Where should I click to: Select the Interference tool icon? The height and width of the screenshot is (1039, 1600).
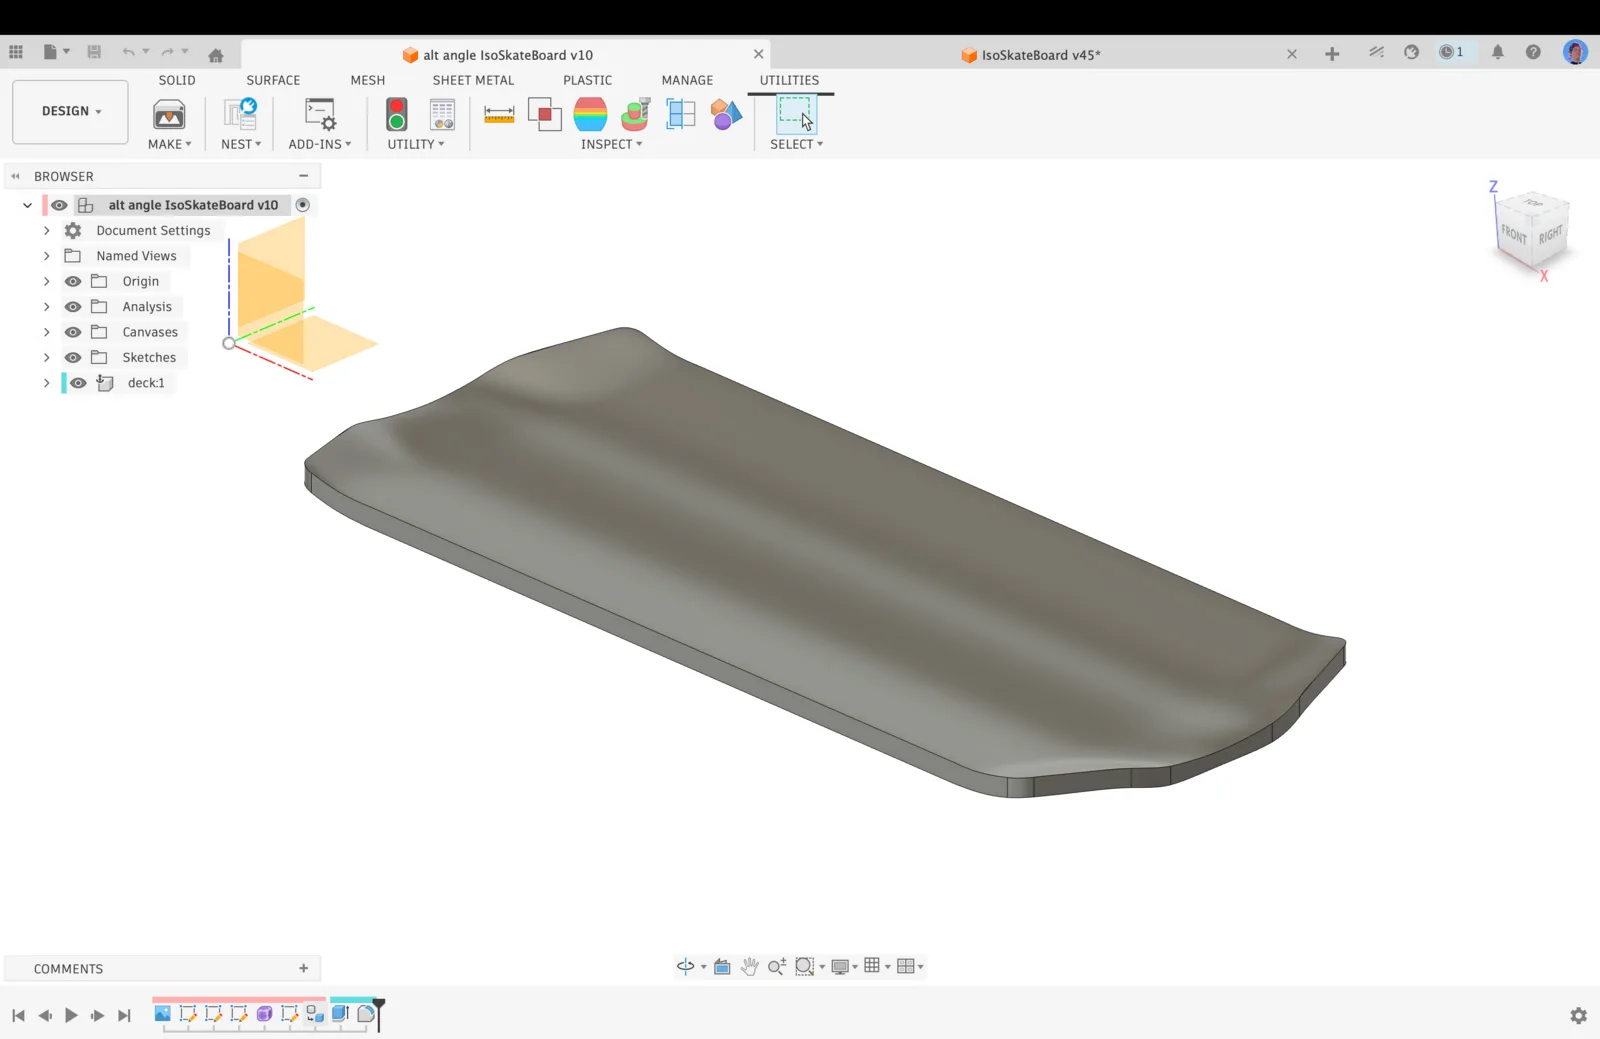544,115
